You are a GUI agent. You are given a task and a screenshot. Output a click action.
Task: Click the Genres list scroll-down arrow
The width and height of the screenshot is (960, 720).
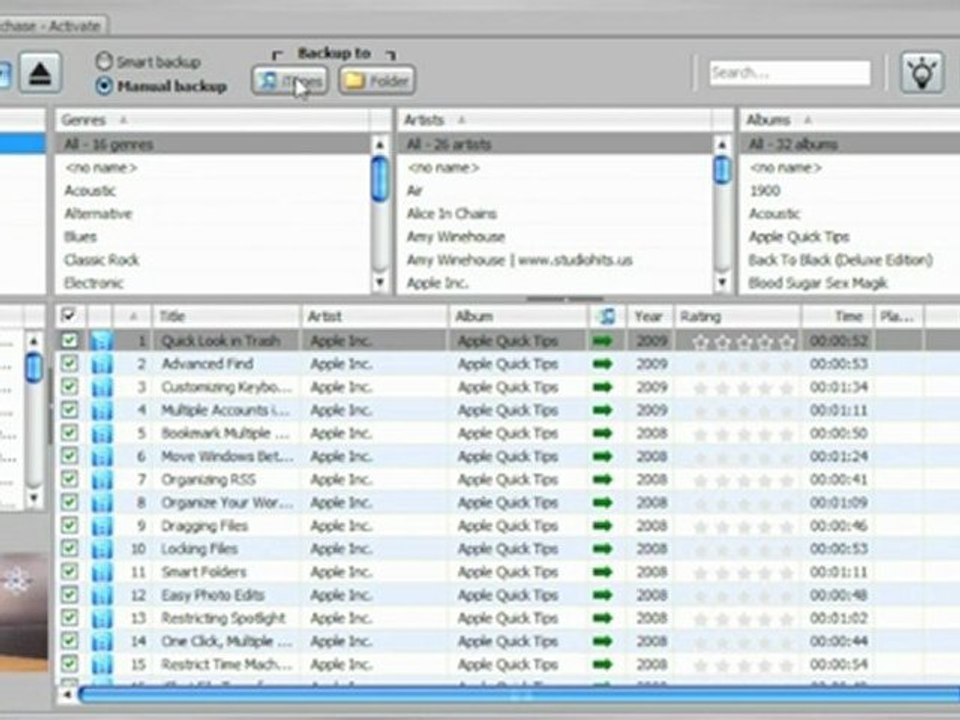tap(380, 282)
